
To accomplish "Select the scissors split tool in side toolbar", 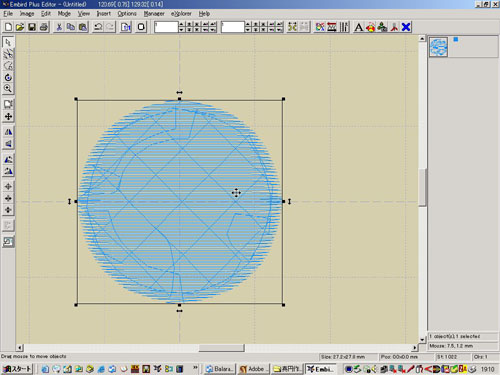I will point(8,54).
